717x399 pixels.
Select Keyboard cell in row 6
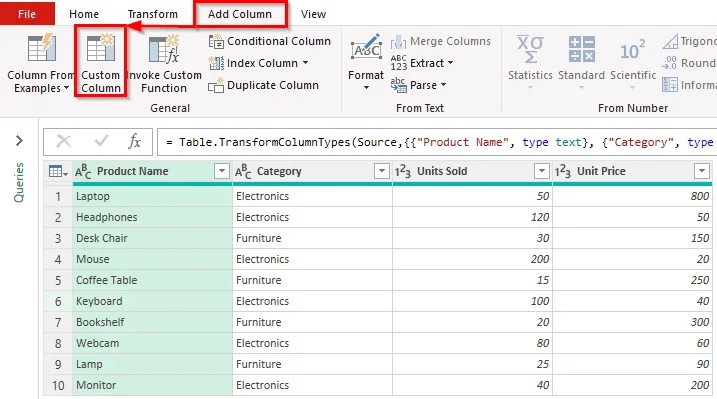click(x=152, y=302)
